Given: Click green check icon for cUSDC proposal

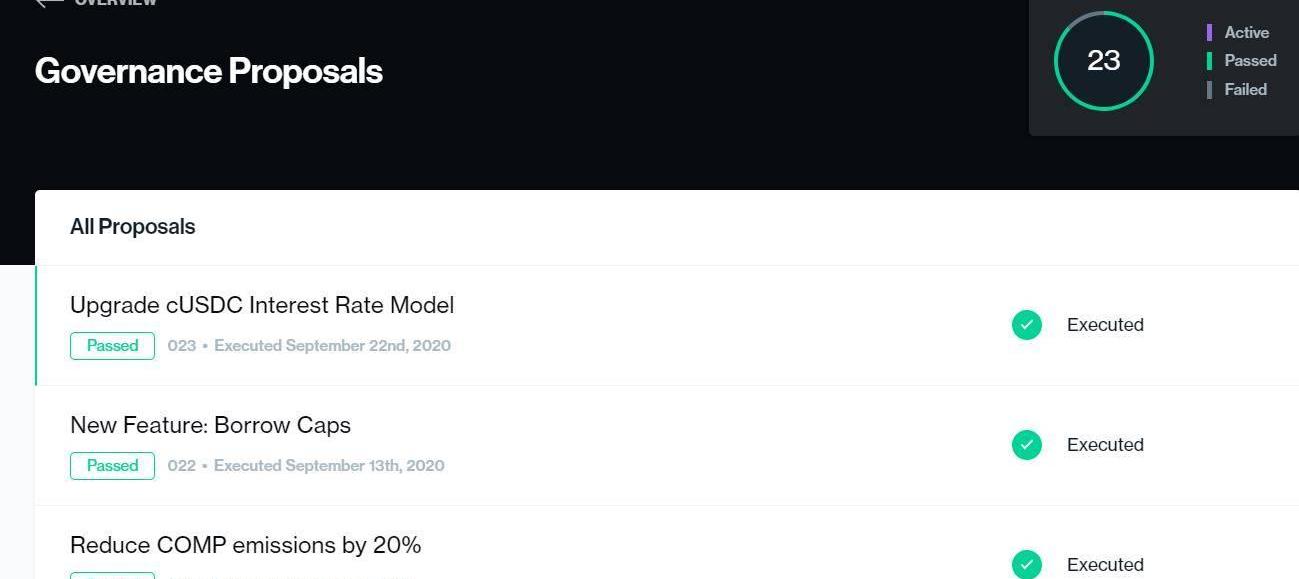Looking at the screenshot, I should 1027,325.
